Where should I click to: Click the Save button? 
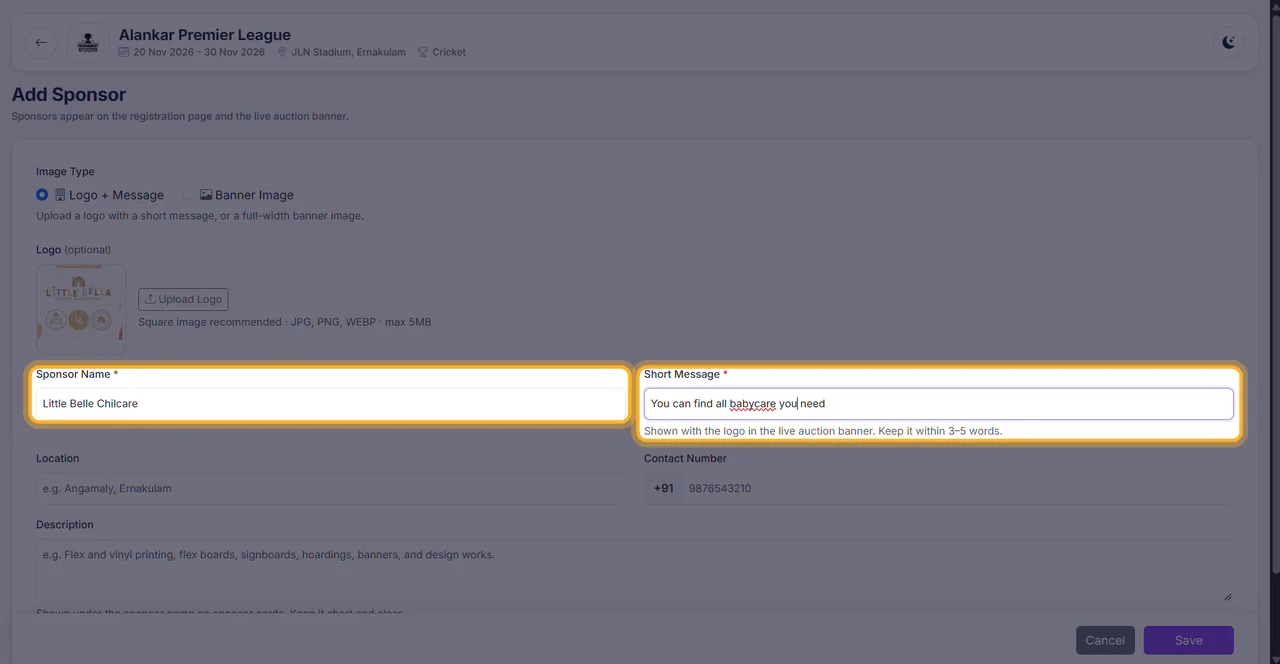pos(1189,640)
